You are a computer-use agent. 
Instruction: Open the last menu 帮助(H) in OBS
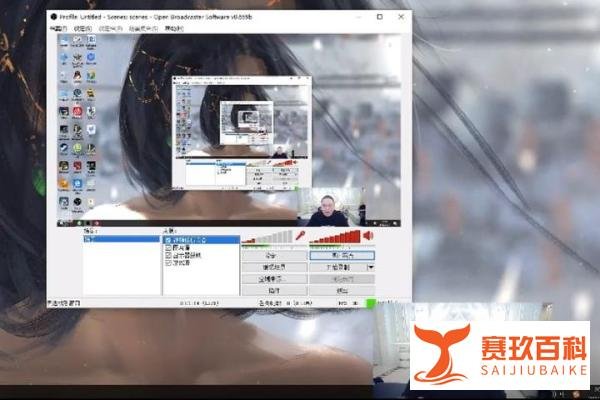pyautogui.click(x=174, y=29)
